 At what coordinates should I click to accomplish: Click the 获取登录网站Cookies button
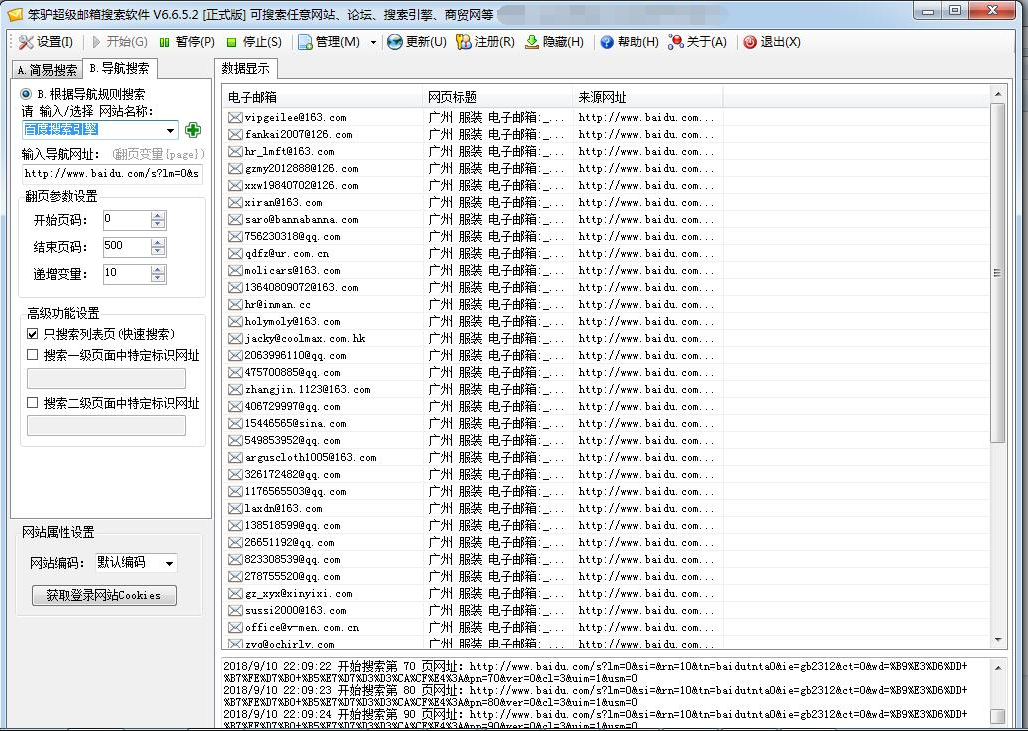[x=104, y=595]
